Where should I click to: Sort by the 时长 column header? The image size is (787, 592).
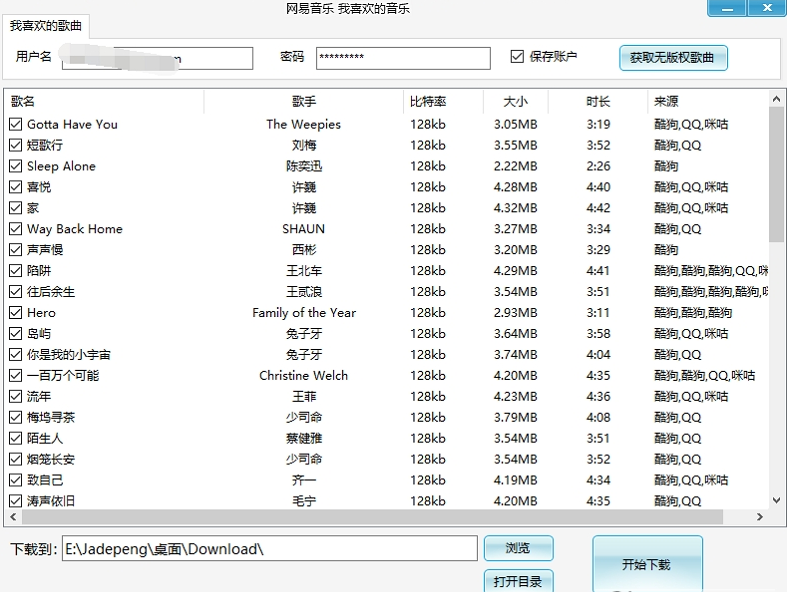598,101
